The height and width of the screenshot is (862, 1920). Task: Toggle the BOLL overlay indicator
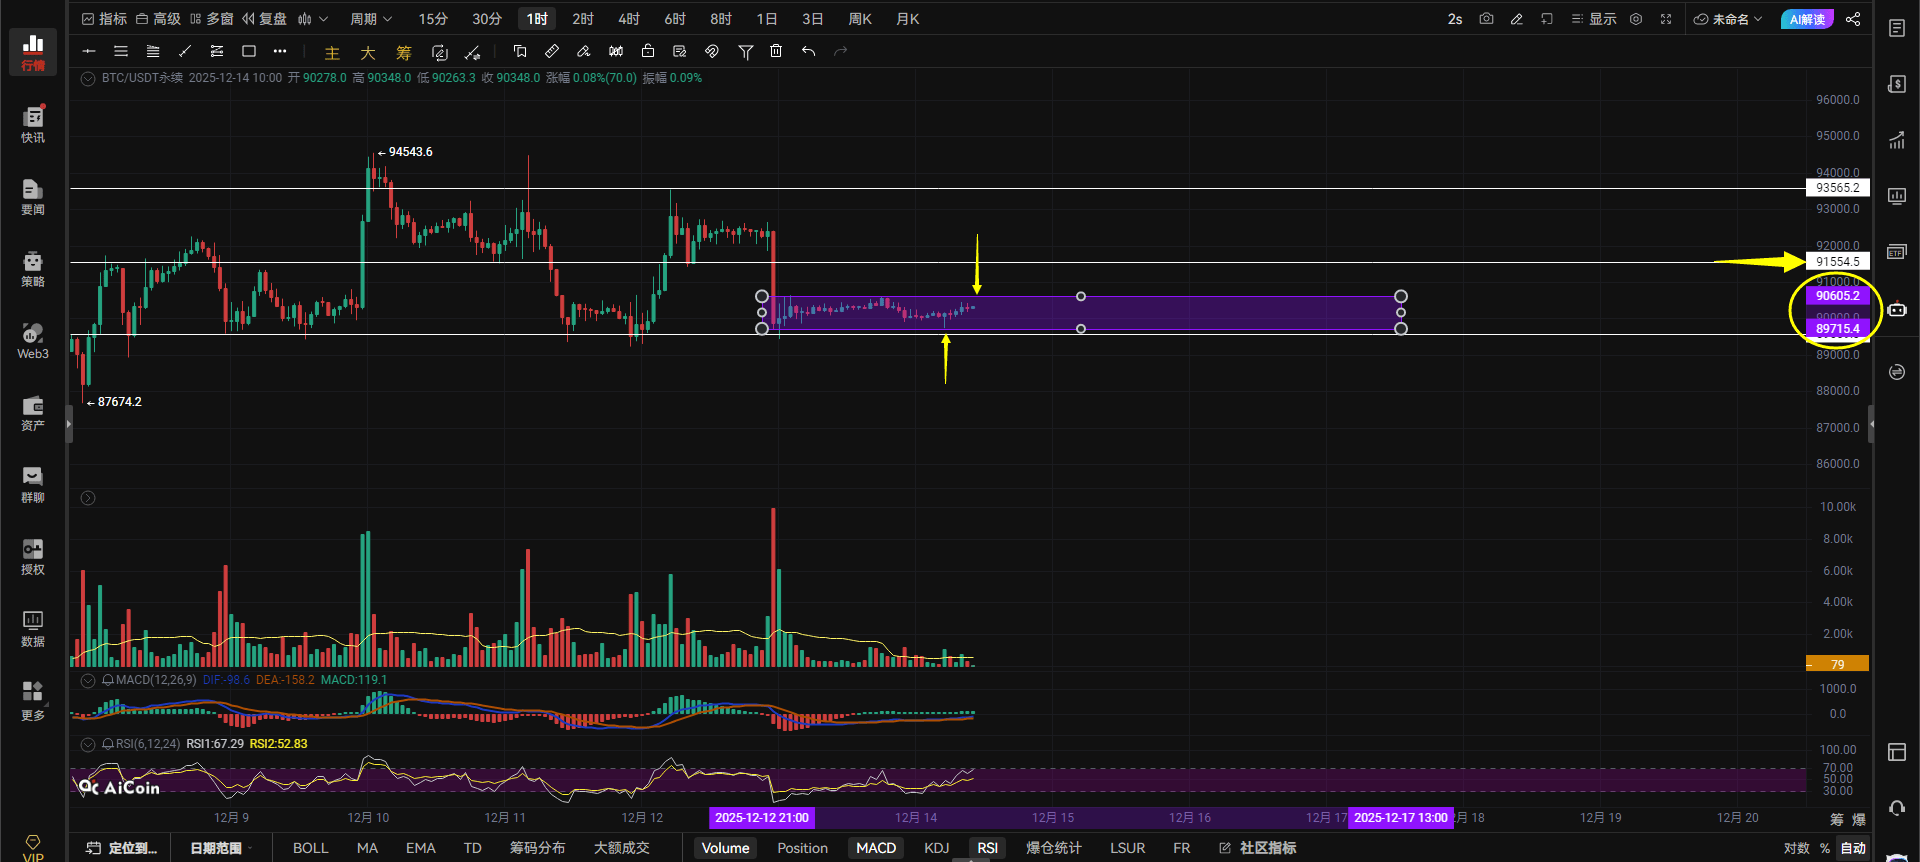310,848
